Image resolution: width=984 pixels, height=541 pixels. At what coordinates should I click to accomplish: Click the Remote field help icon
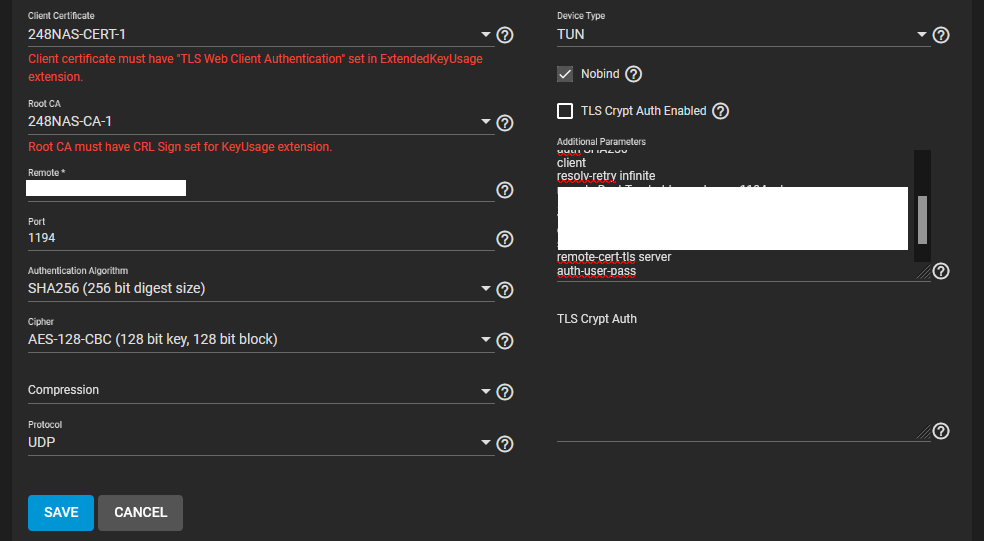click(x=505, y=190)
